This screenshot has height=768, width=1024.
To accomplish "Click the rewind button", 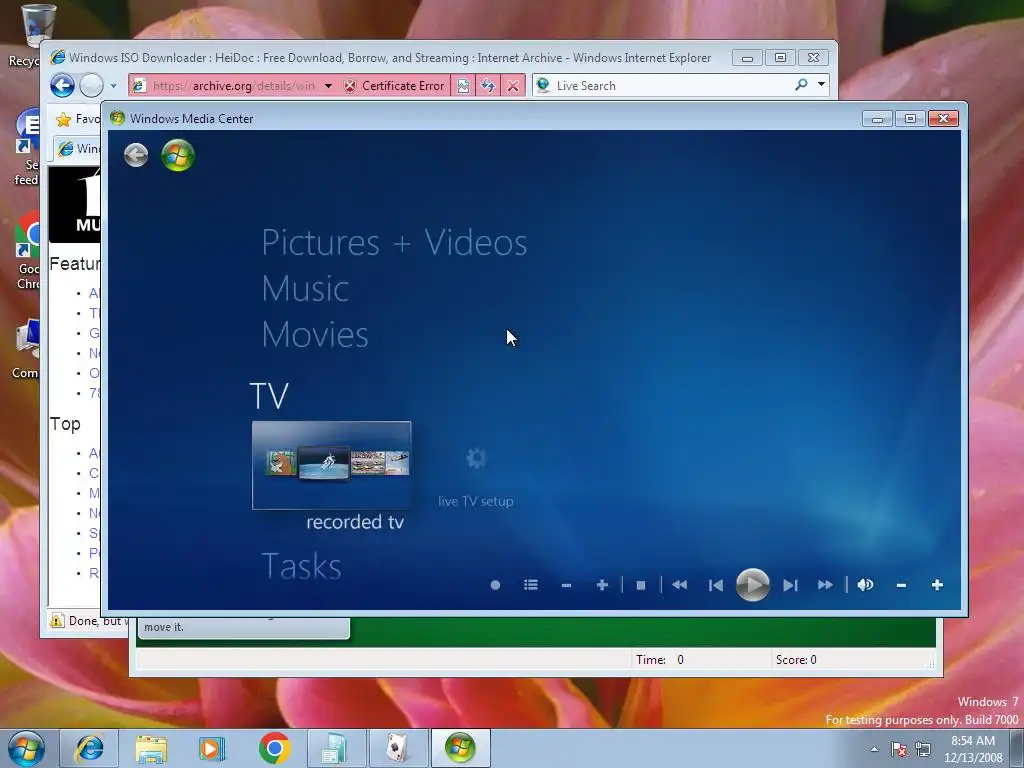I will pos(679,585).
